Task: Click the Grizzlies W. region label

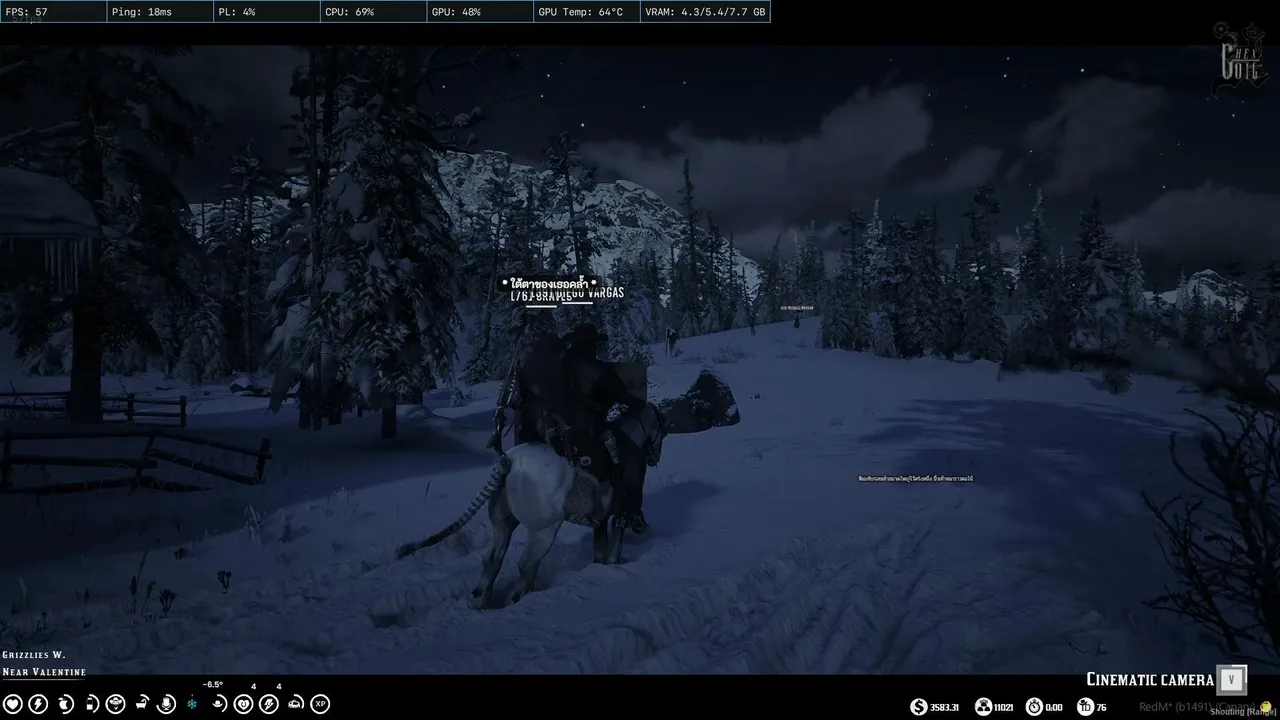Action: 33,655
